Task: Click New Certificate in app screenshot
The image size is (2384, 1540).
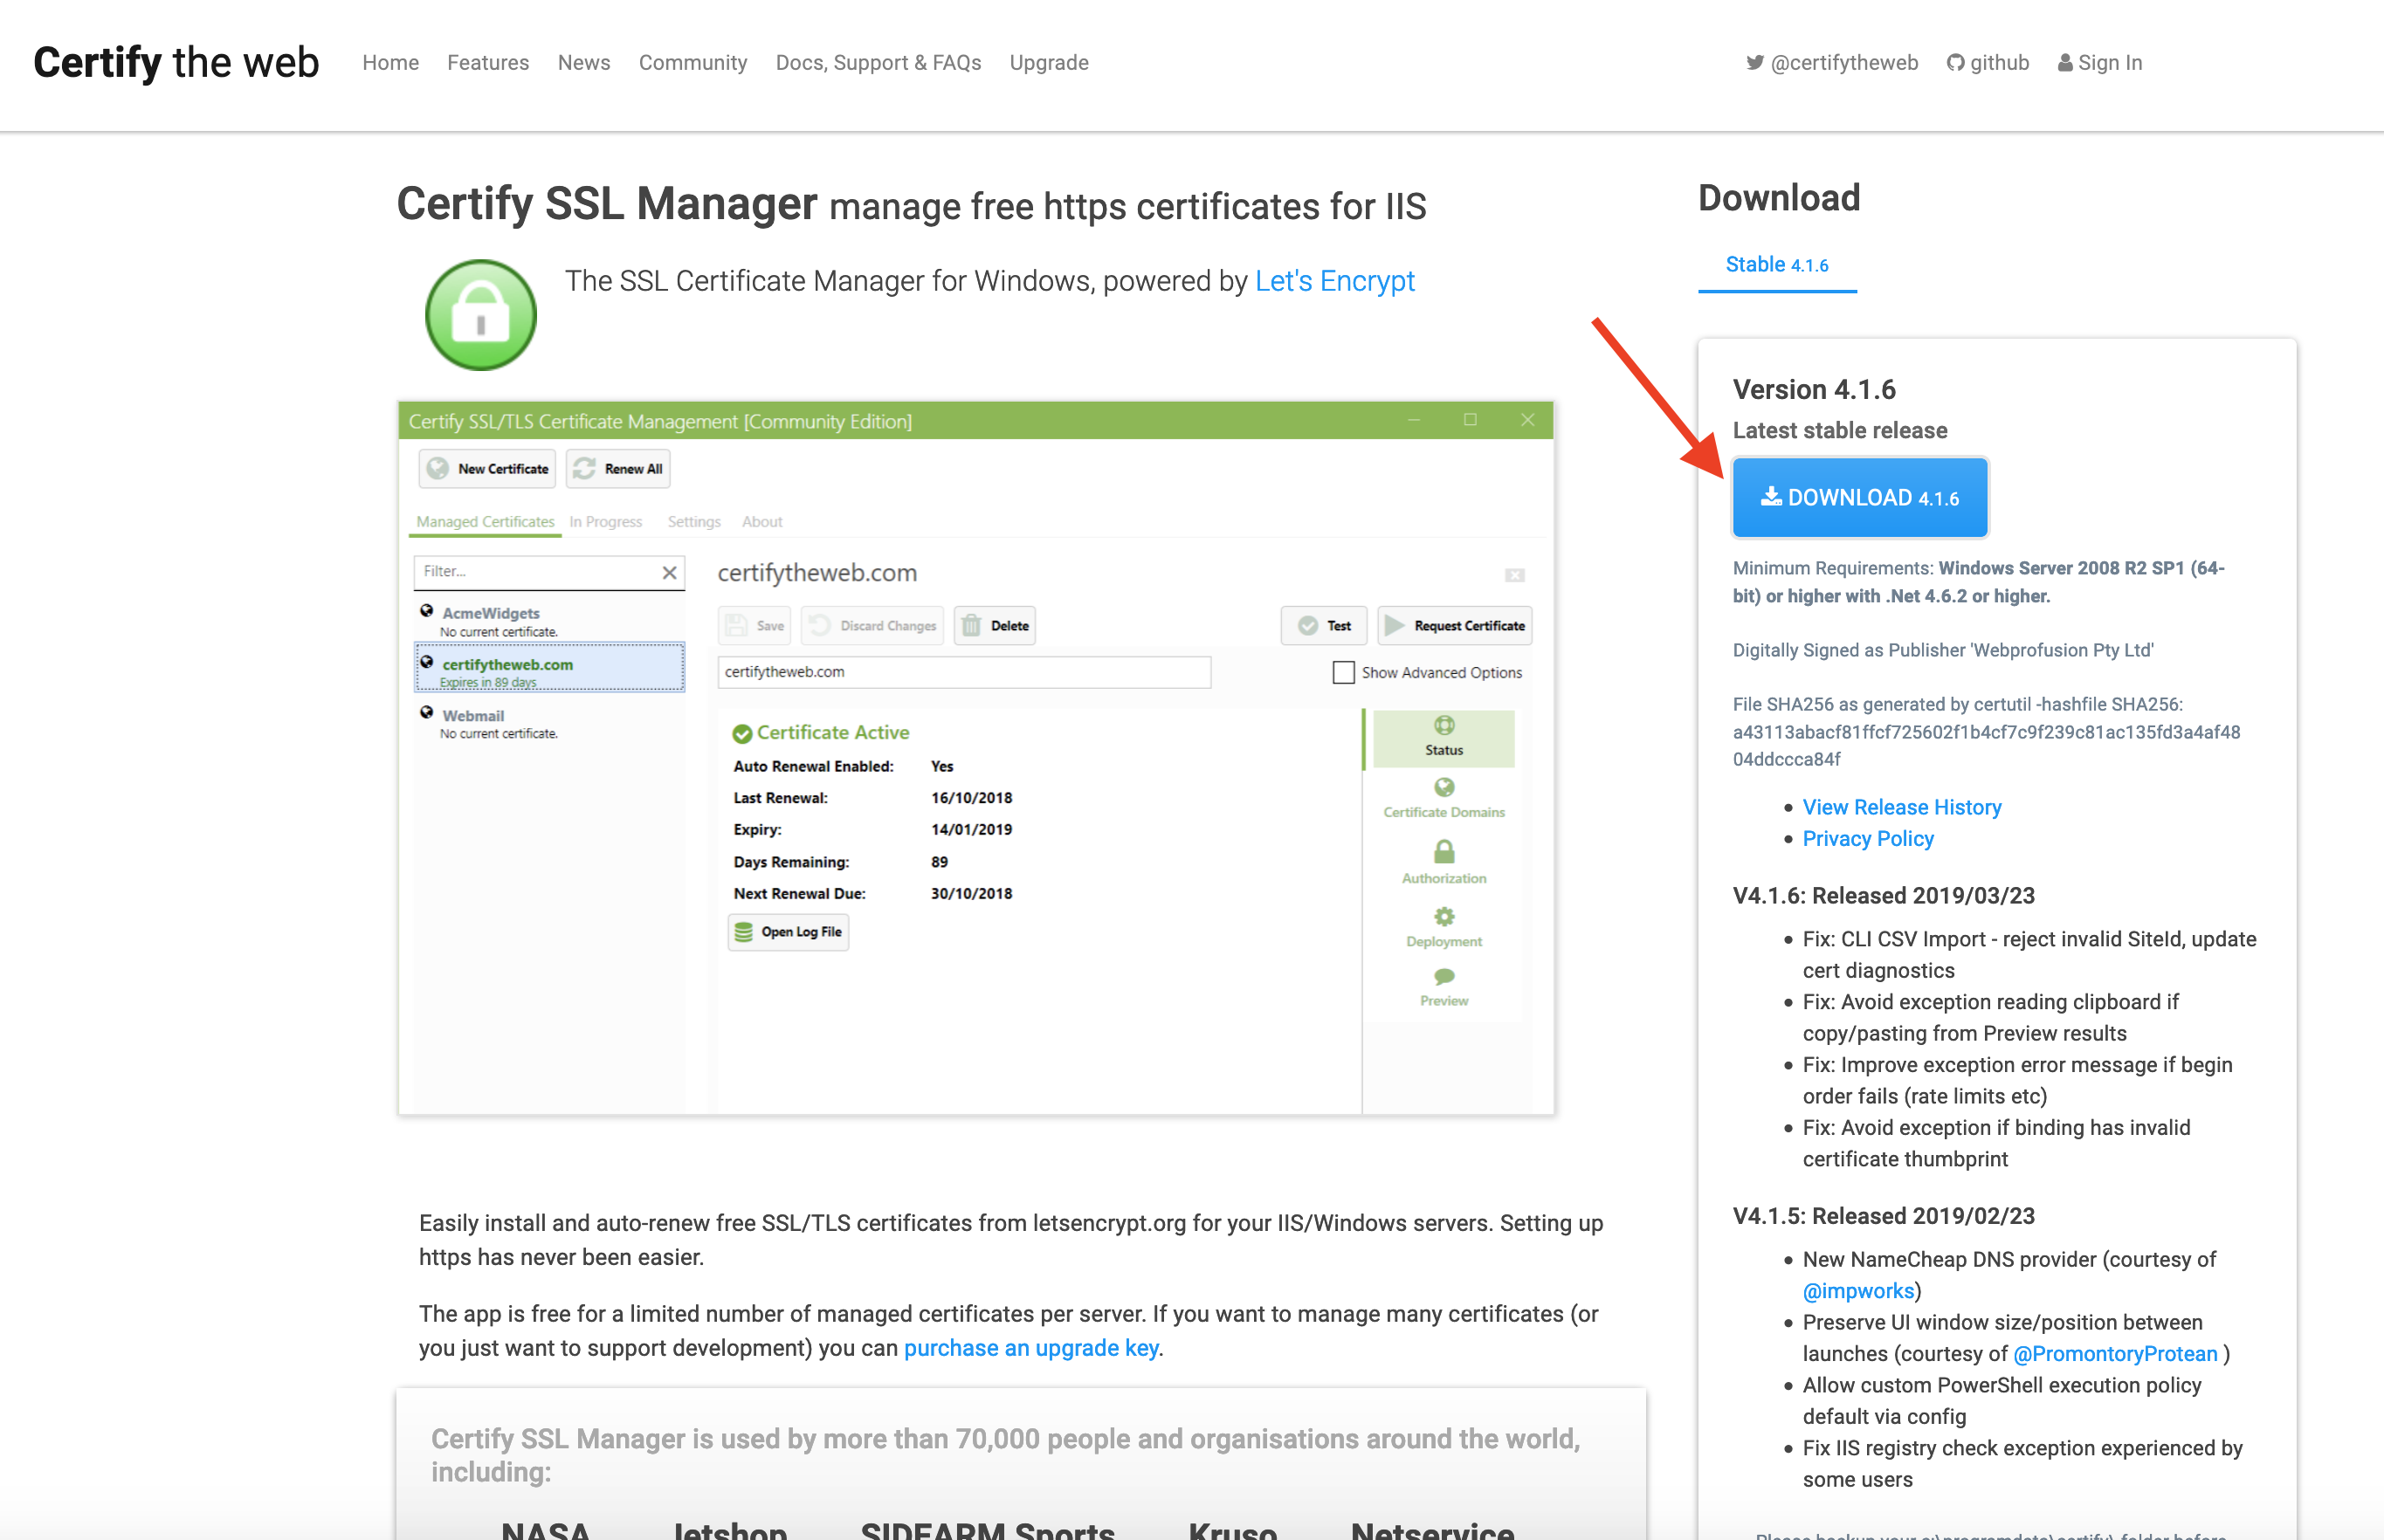Action: tap(487, 468)
